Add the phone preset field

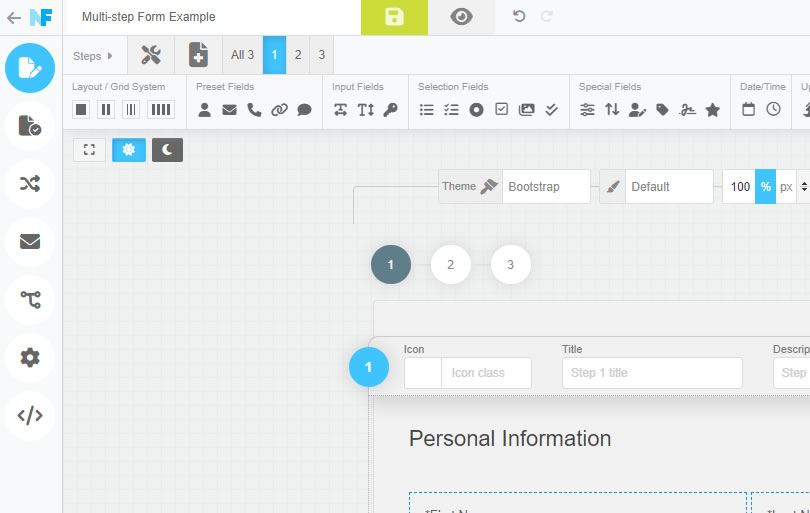click(254, 110)
